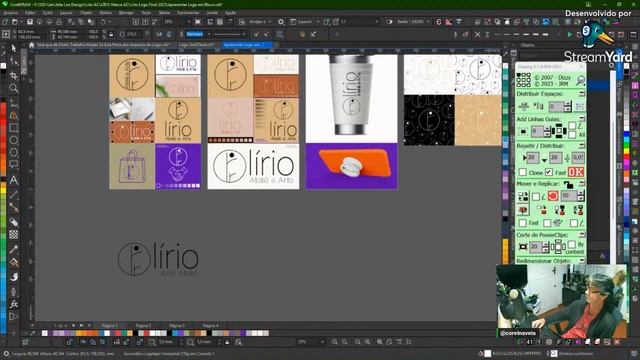
Task: Switch to Página 2 page tab
Action: 143,326
